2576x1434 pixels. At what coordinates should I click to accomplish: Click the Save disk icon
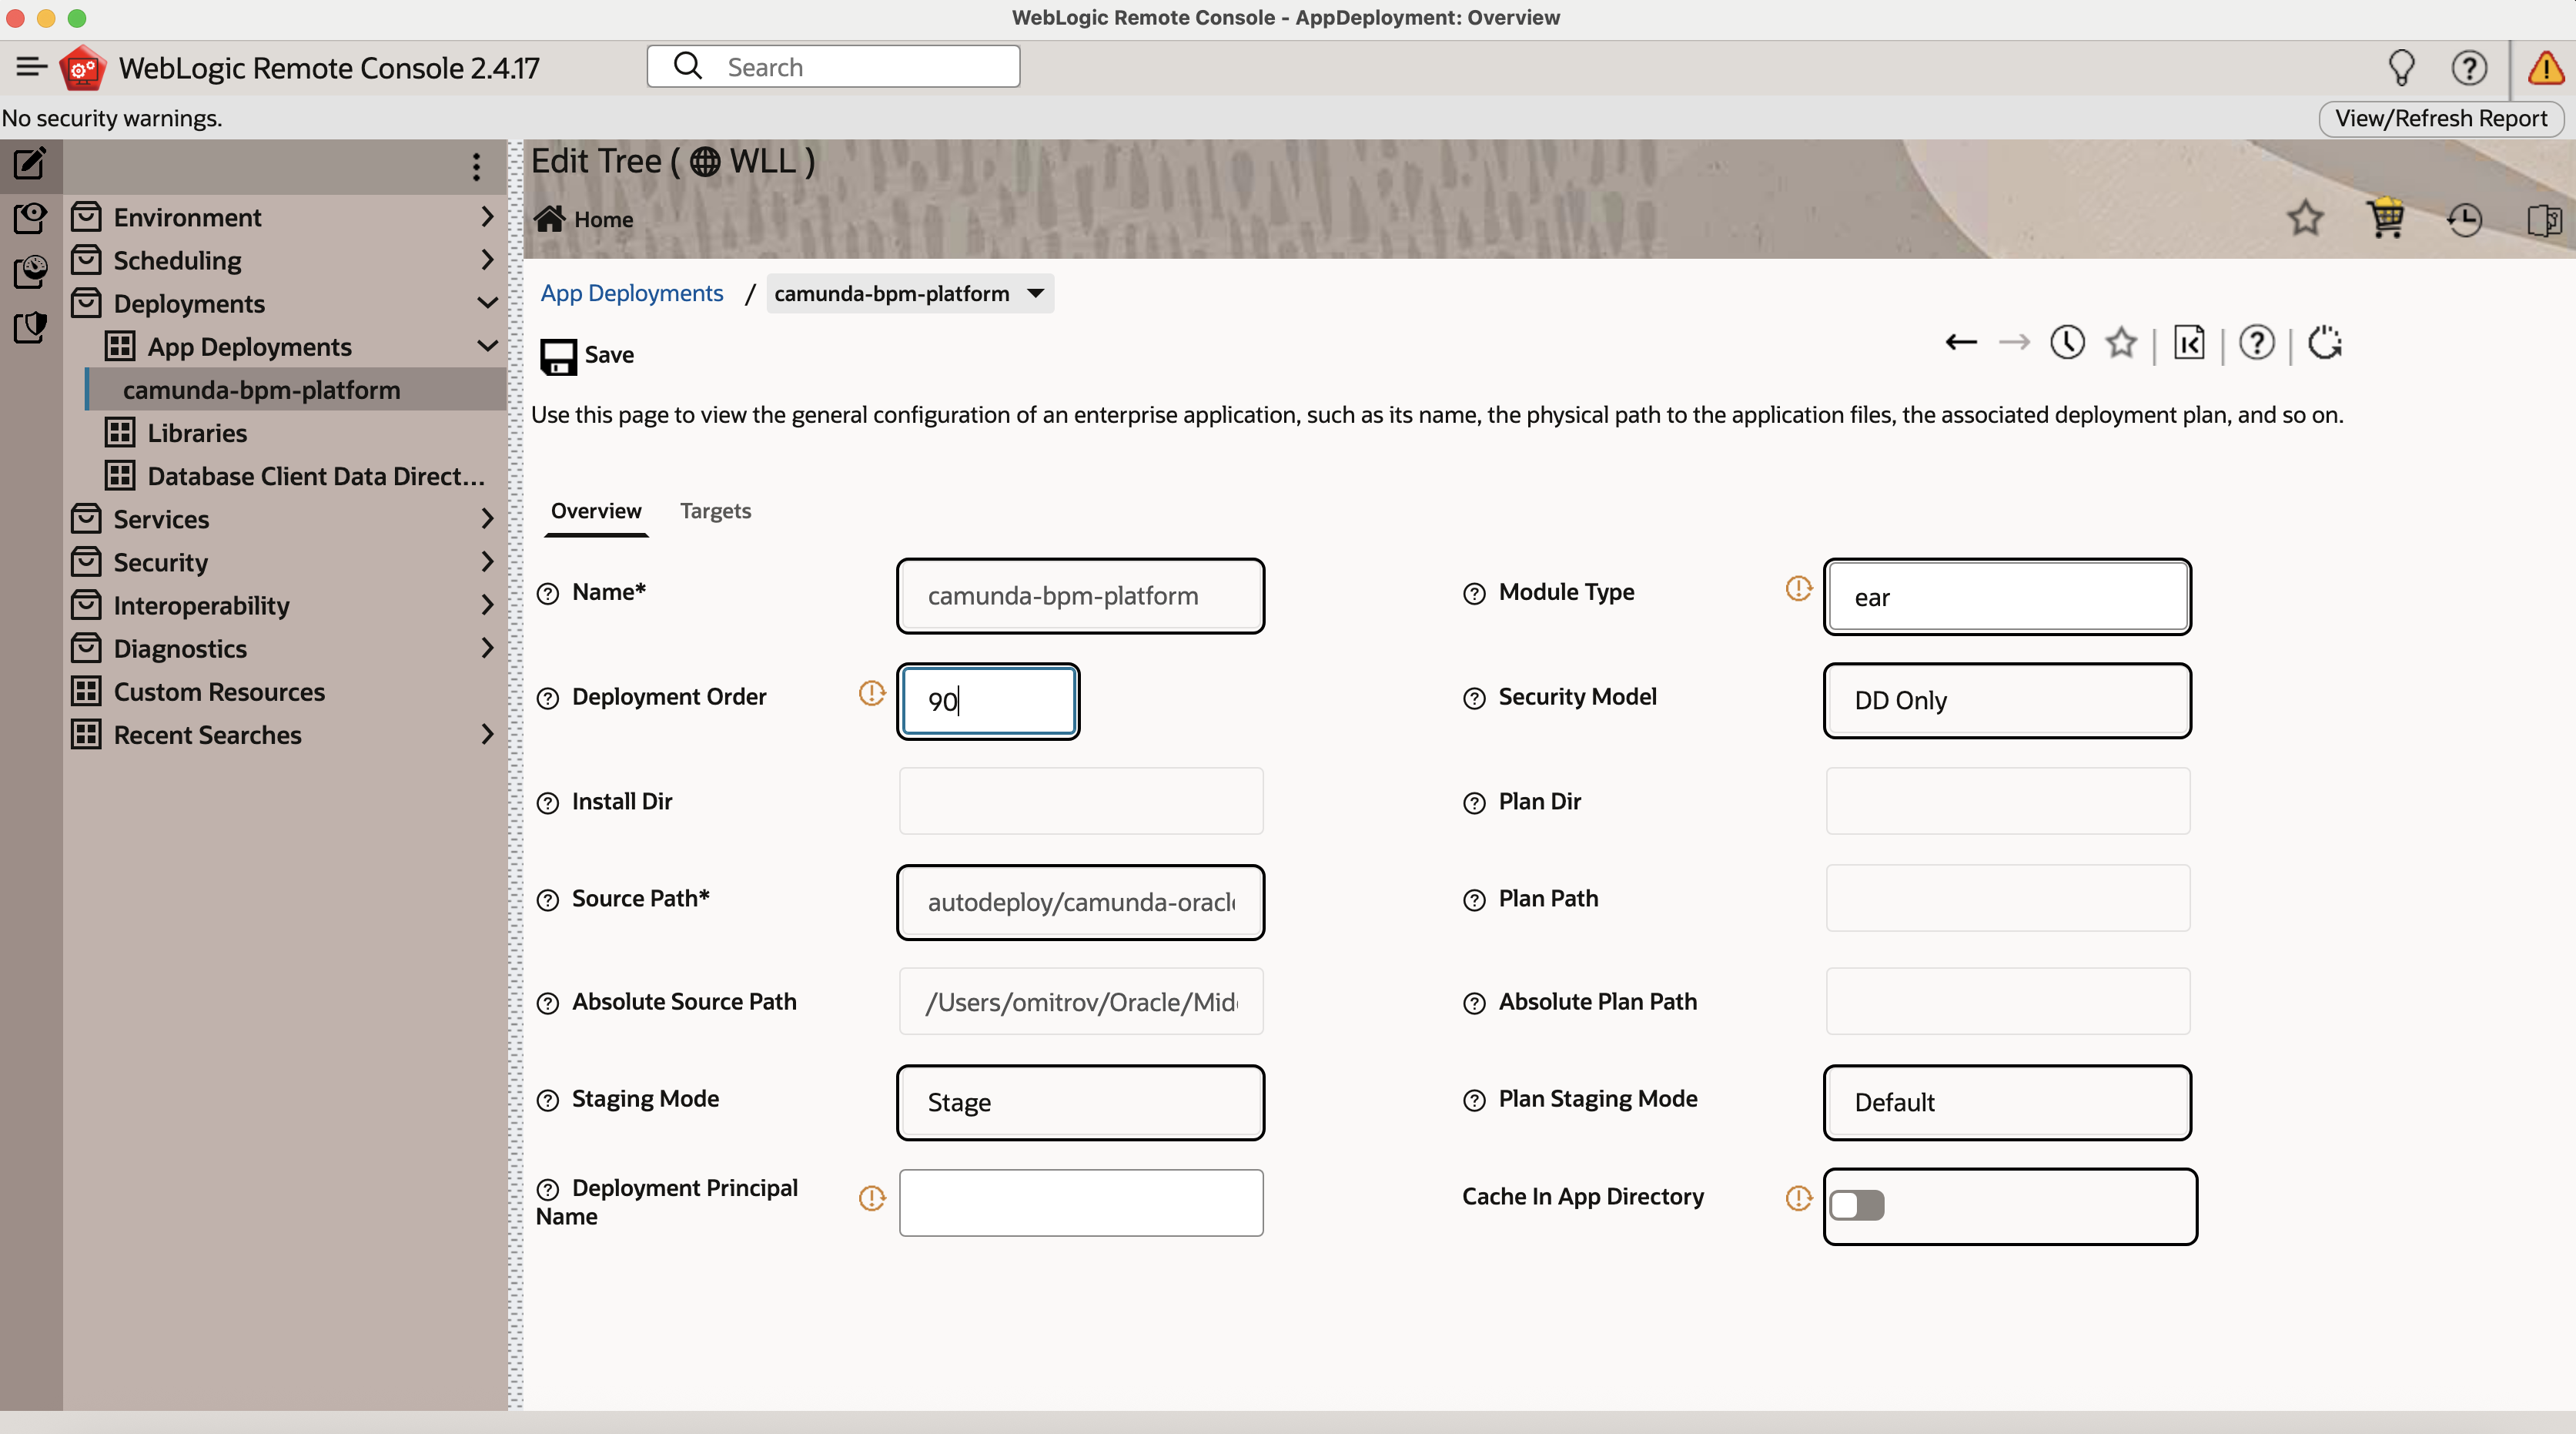558,356
